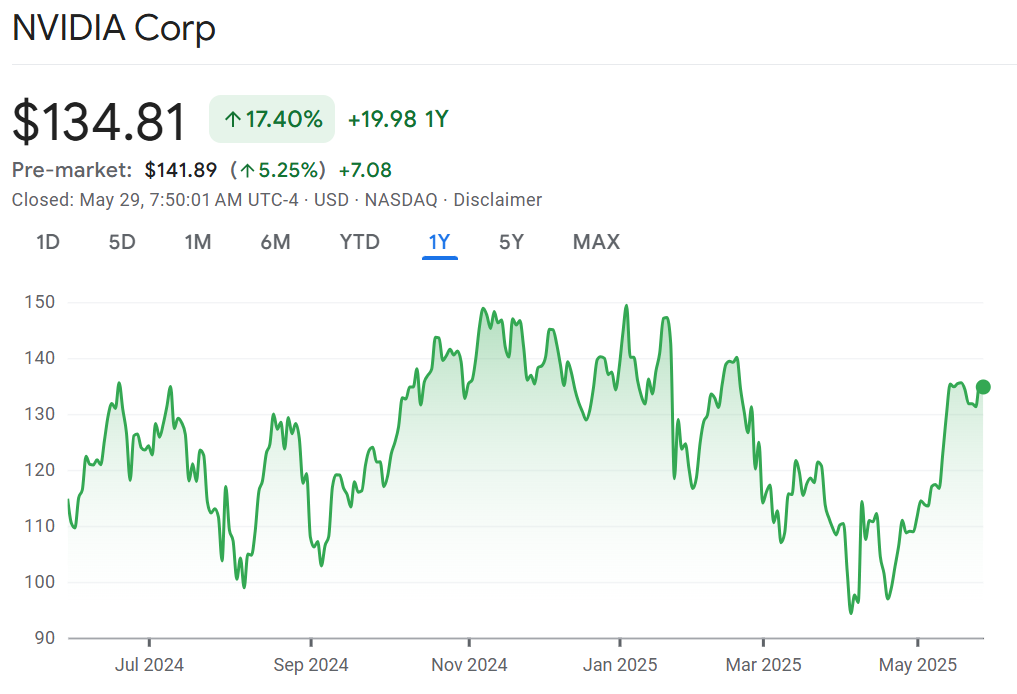The image size is (1017, 694).
Task: Click the +19.98 1Y change text
Action: coord(398,120)
